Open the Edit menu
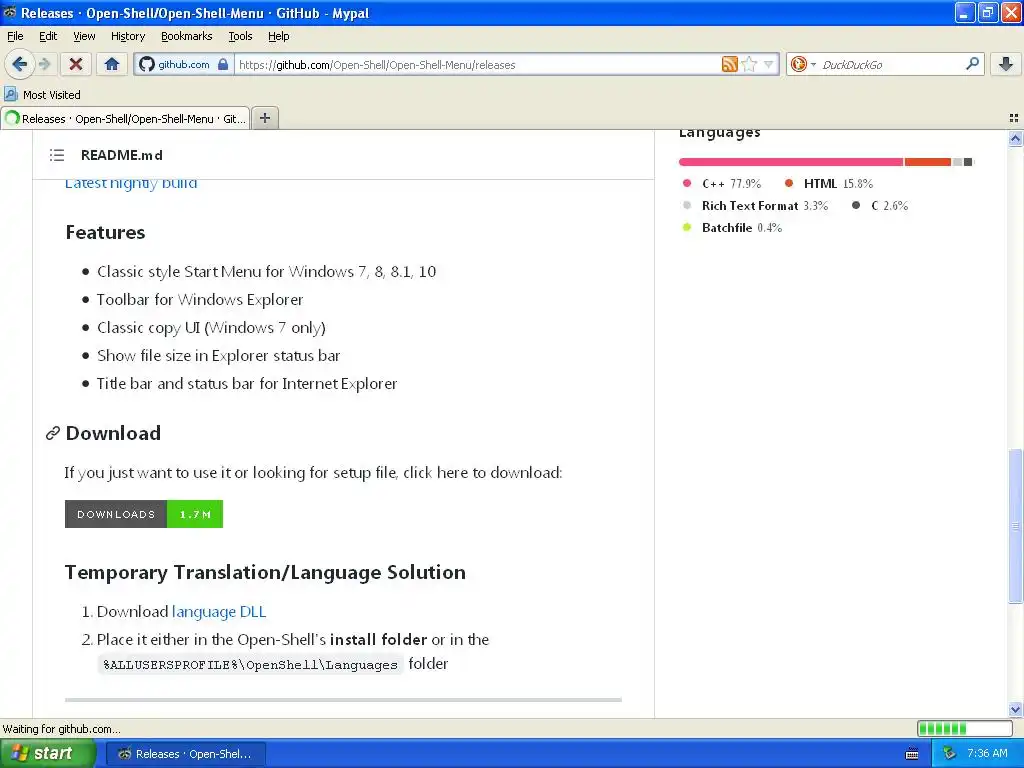This screenshot has width=1024, height=768. 48,36
